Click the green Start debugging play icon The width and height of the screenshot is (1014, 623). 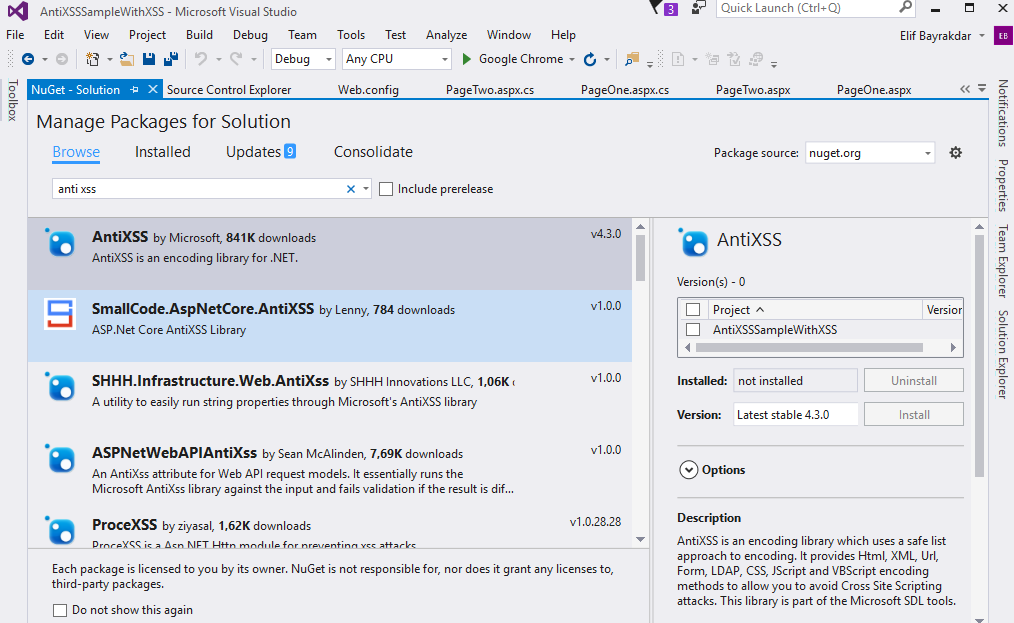click(466, 59)
